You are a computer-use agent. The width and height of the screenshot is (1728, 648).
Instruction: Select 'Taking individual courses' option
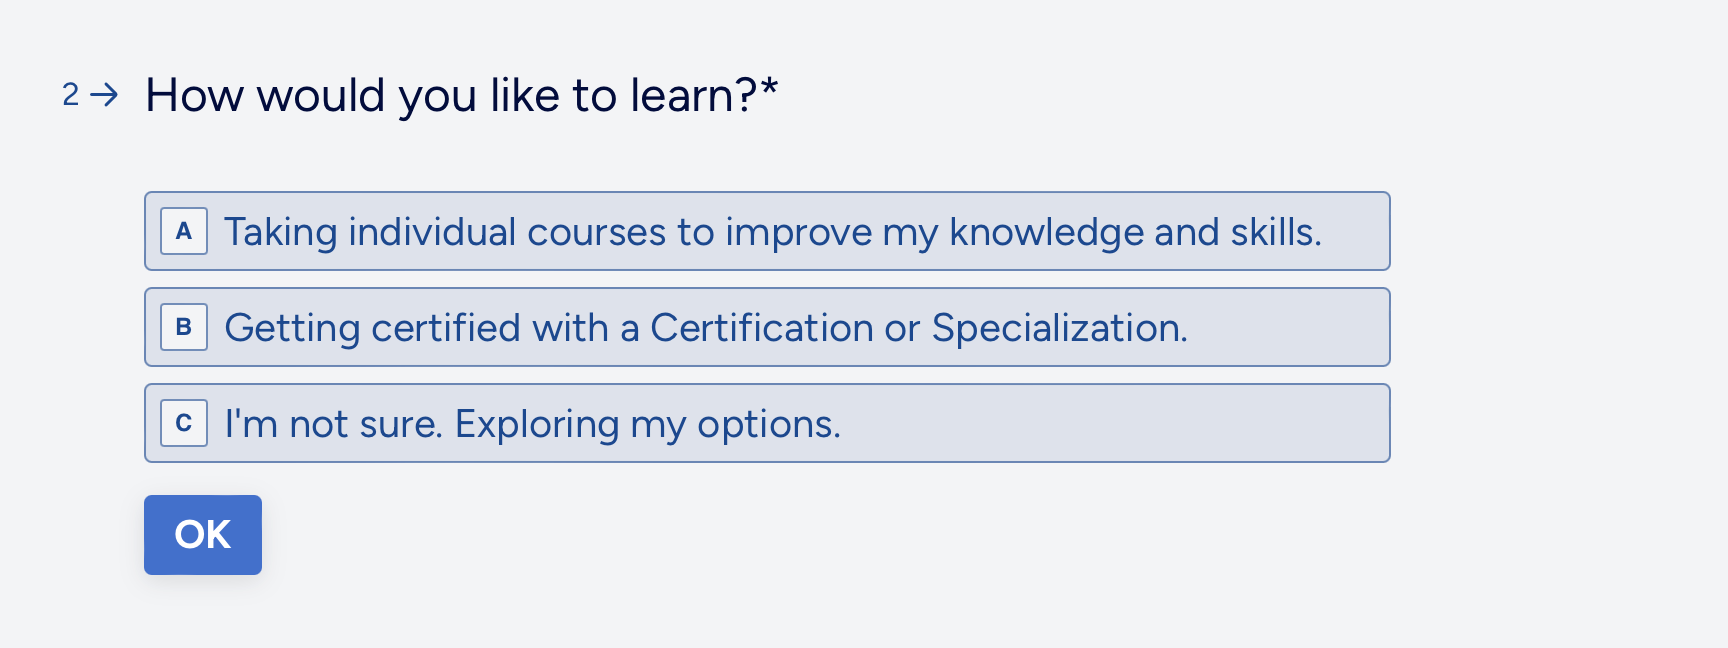pyautogui.click(x=767, y=231)
